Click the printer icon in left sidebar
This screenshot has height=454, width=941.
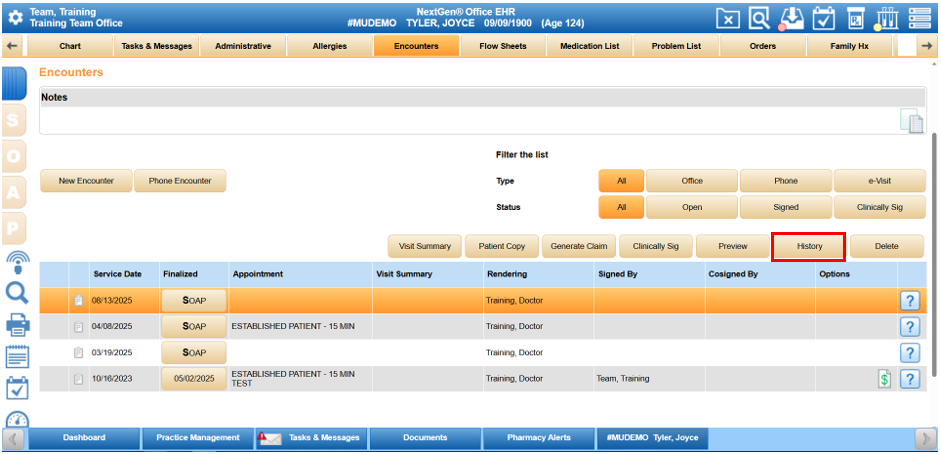click(x=17, y=324)
